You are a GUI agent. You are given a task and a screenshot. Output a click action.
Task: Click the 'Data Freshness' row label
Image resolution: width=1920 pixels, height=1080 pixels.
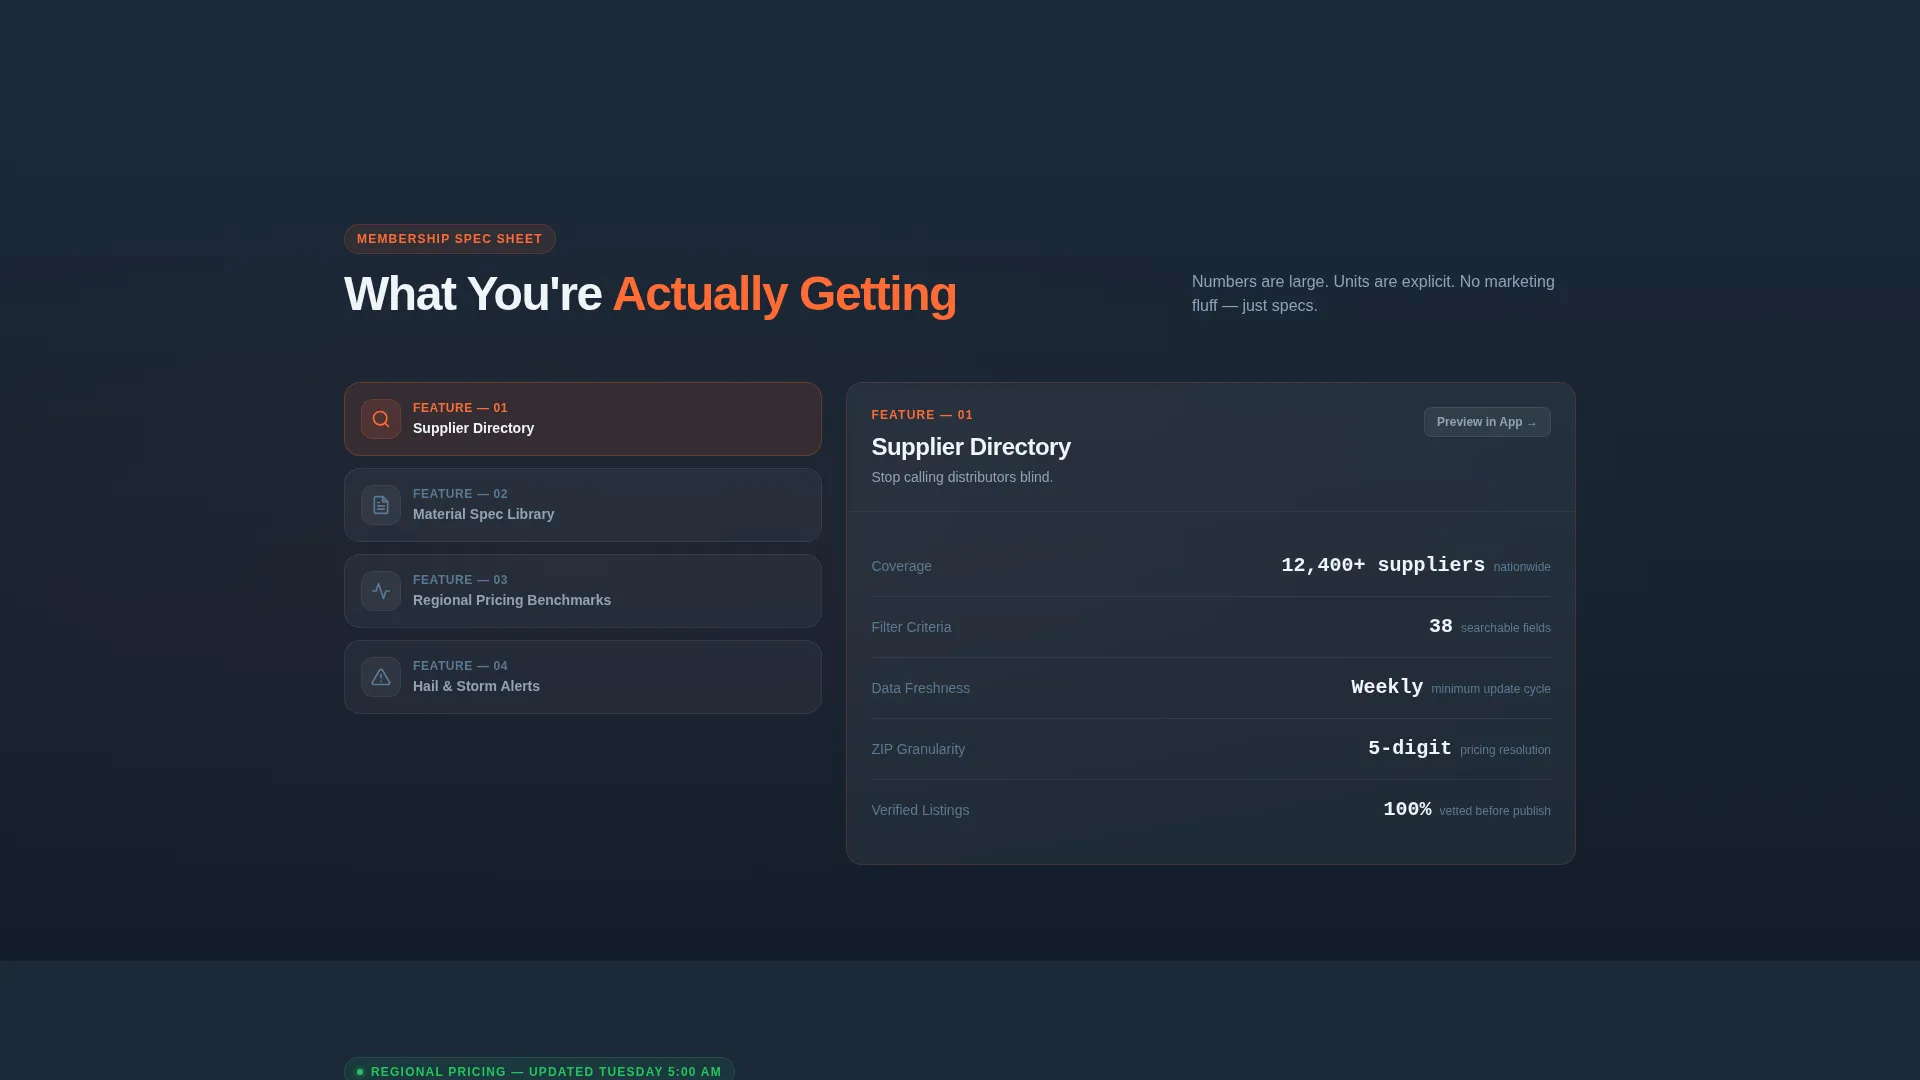920,688
